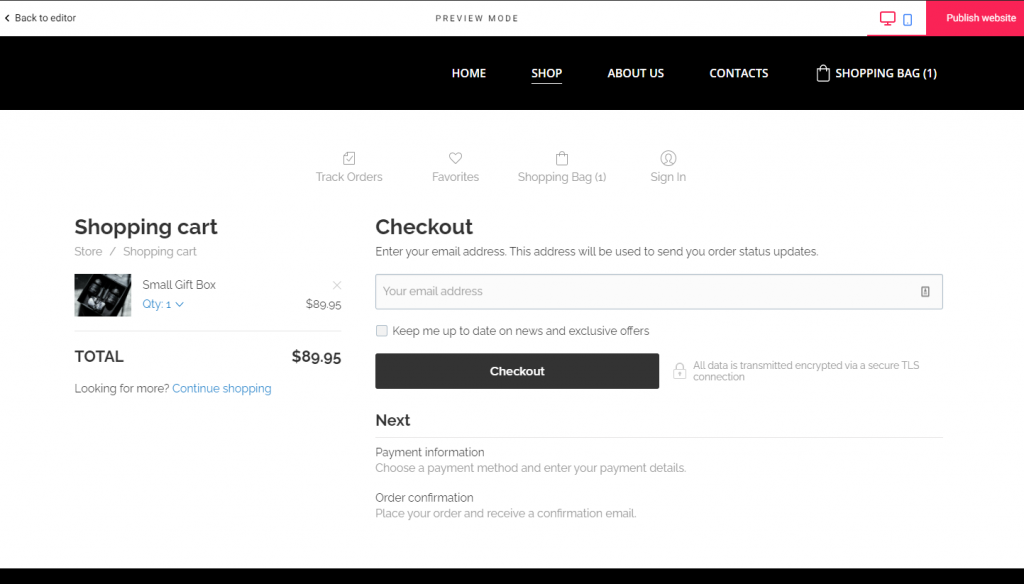Viewport: 1024px width, 584px height.
Task: Open the HOME menu item
Action: point(469,73)
